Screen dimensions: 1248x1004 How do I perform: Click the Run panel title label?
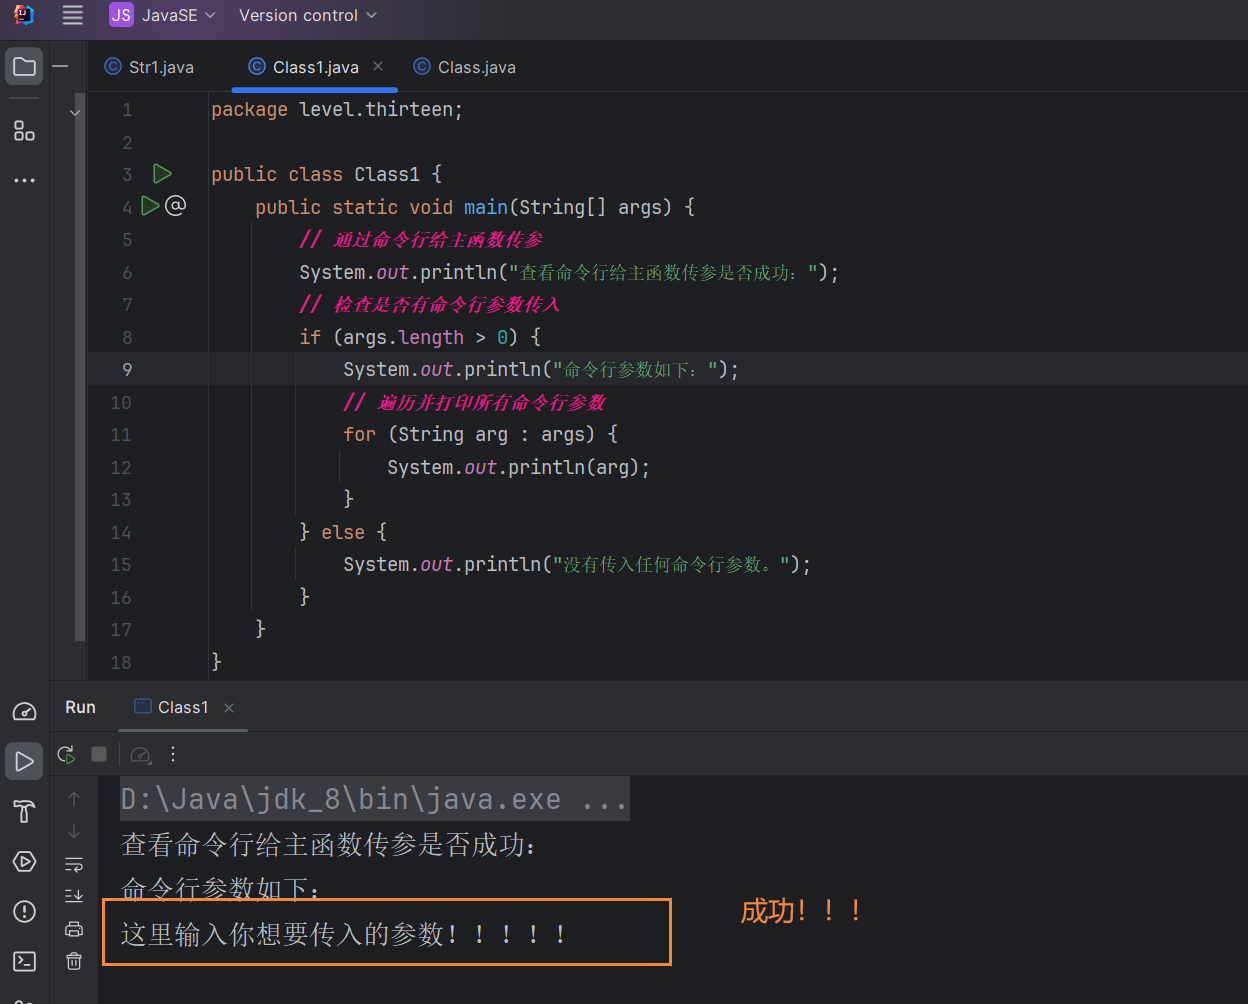(80, 707)
